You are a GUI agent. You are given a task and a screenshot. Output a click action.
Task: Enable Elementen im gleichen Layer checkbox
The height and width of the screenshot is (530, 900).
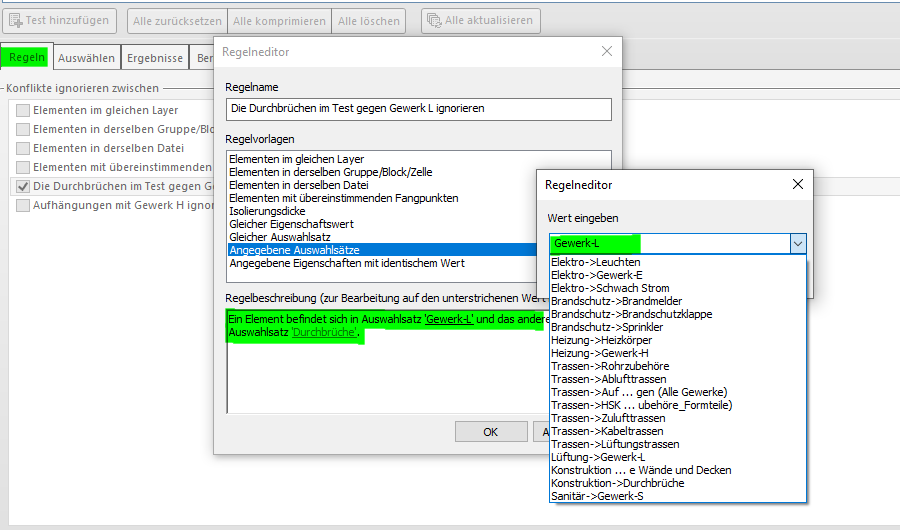pos(22,110)
